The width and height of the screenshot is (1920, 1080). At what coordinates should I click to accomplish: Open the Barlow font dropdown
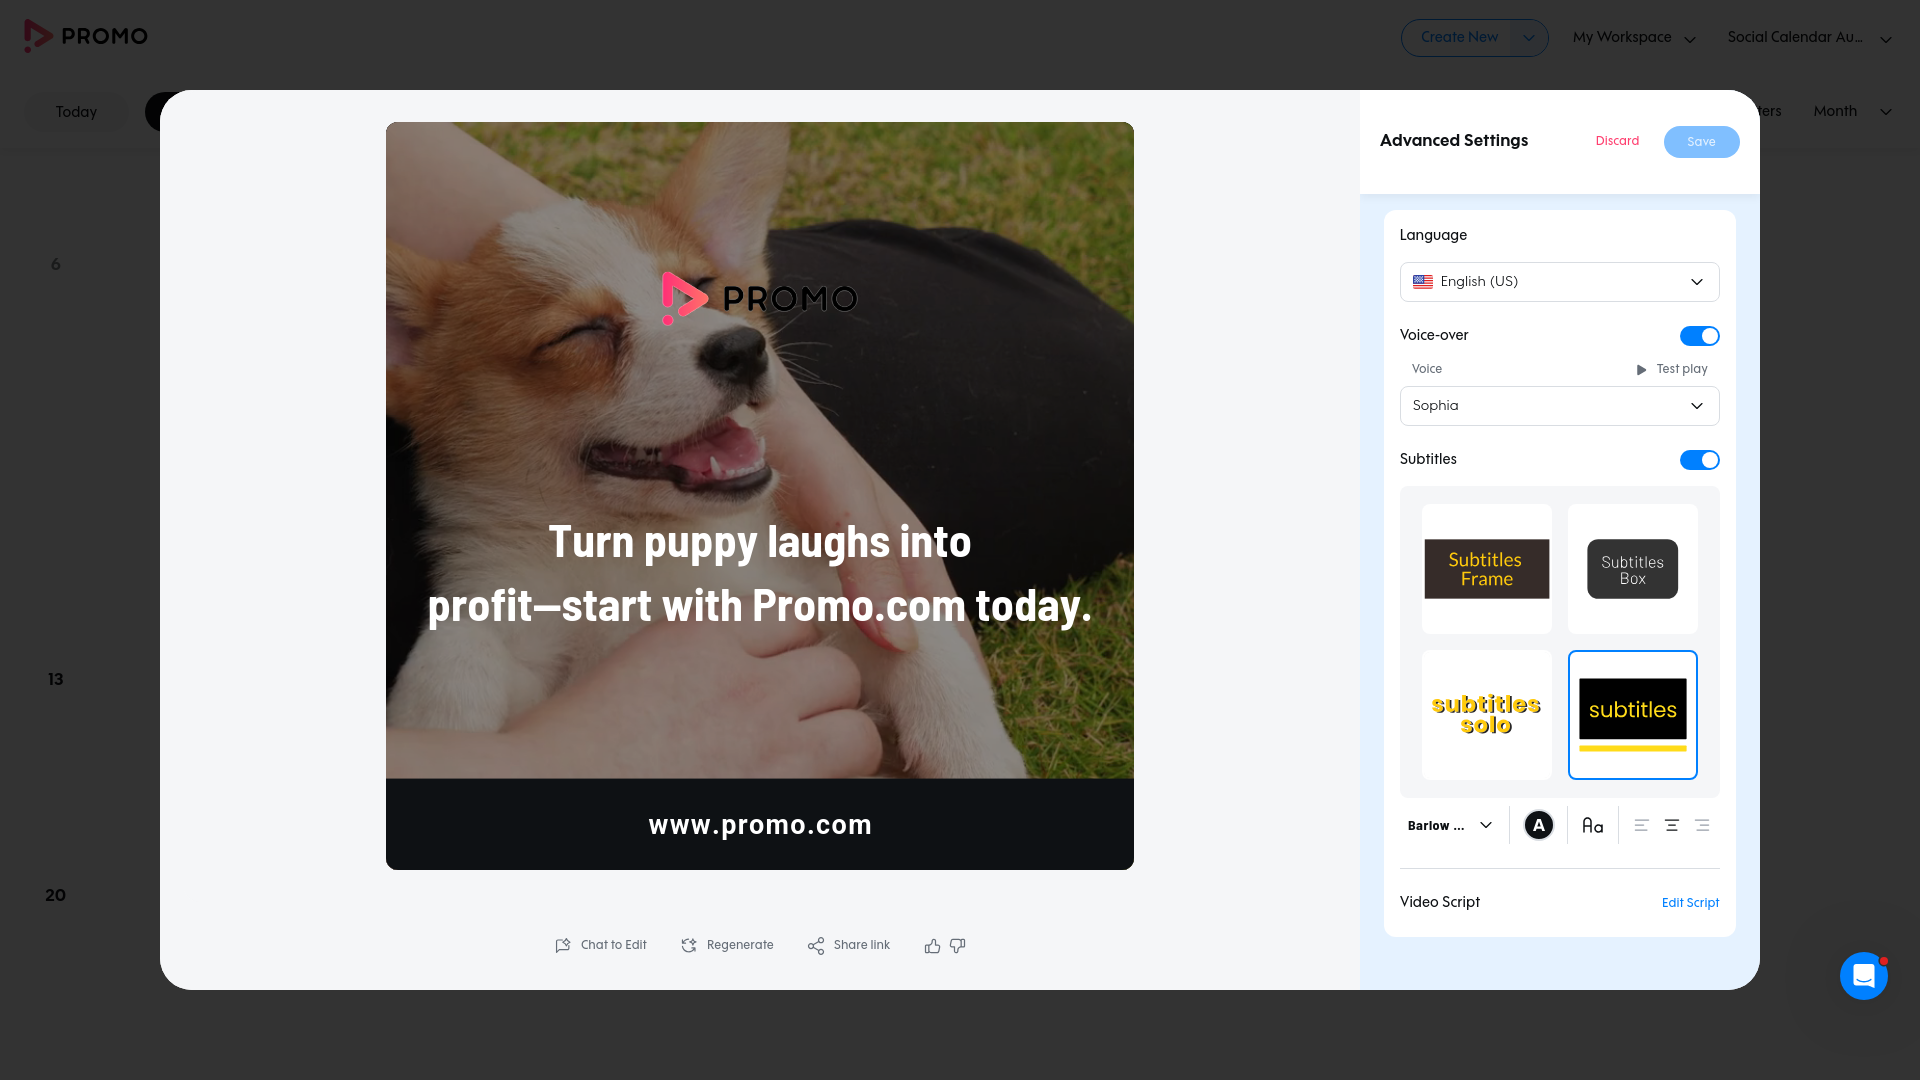pos(1450,826)
